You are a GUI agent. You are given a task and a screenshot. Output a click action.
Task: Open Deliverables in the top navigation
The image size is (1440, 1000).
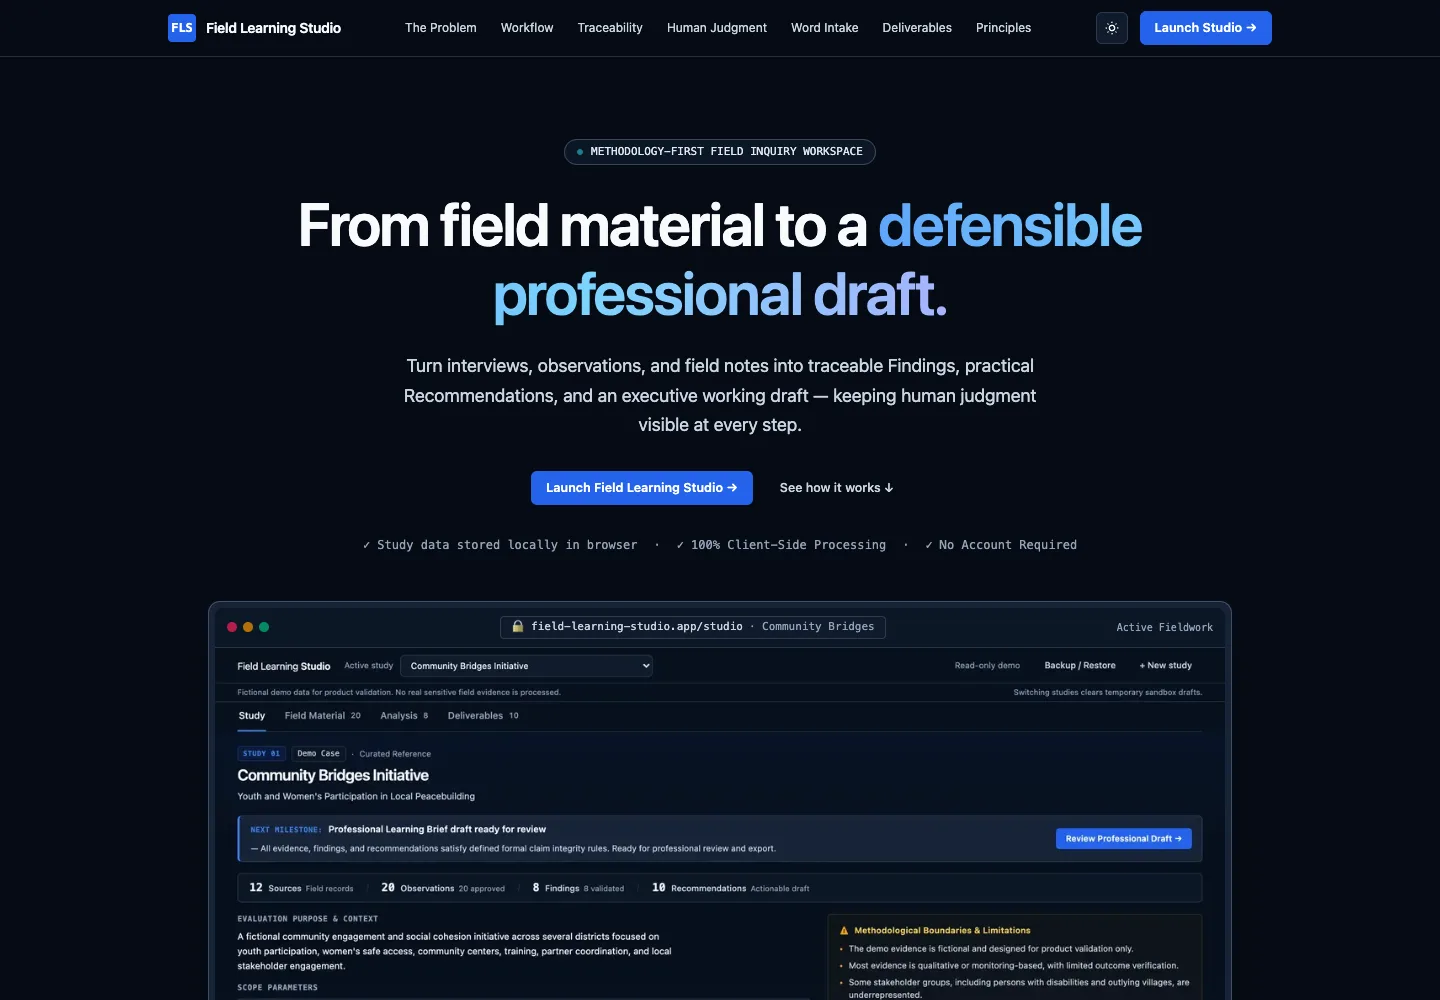917,28
